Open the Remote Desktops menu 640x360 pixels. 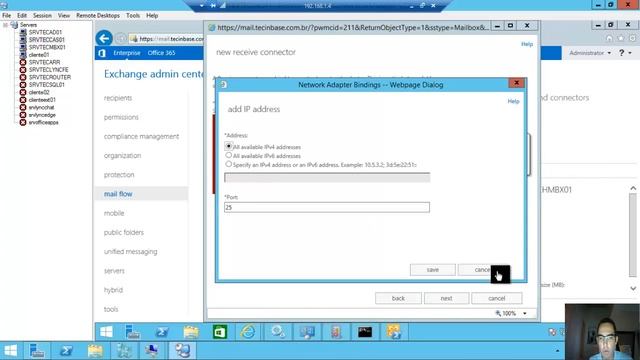pyautogui.click(x=98, y=16)
